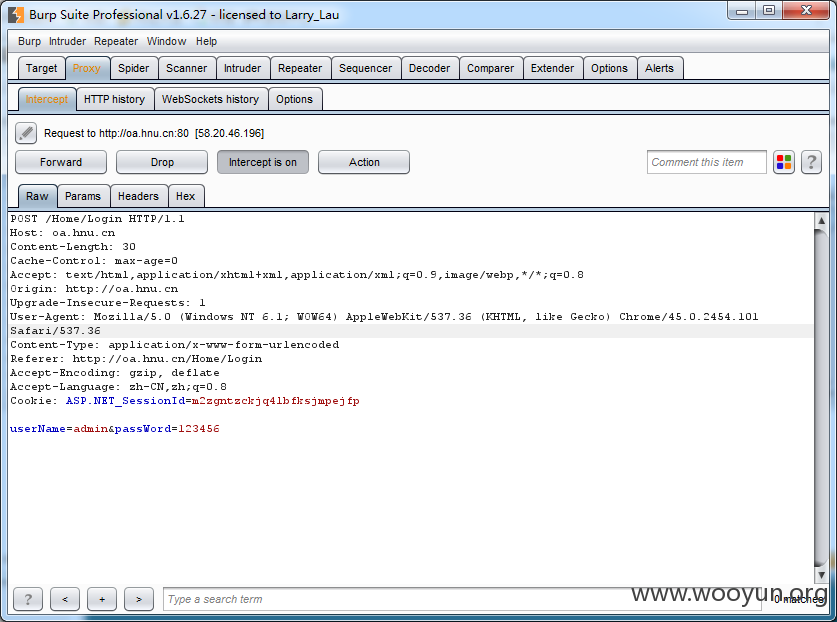Click the Origin header line
Image resolution: width=837 pixels, height=622 pixels.
(x=94, y=289)
